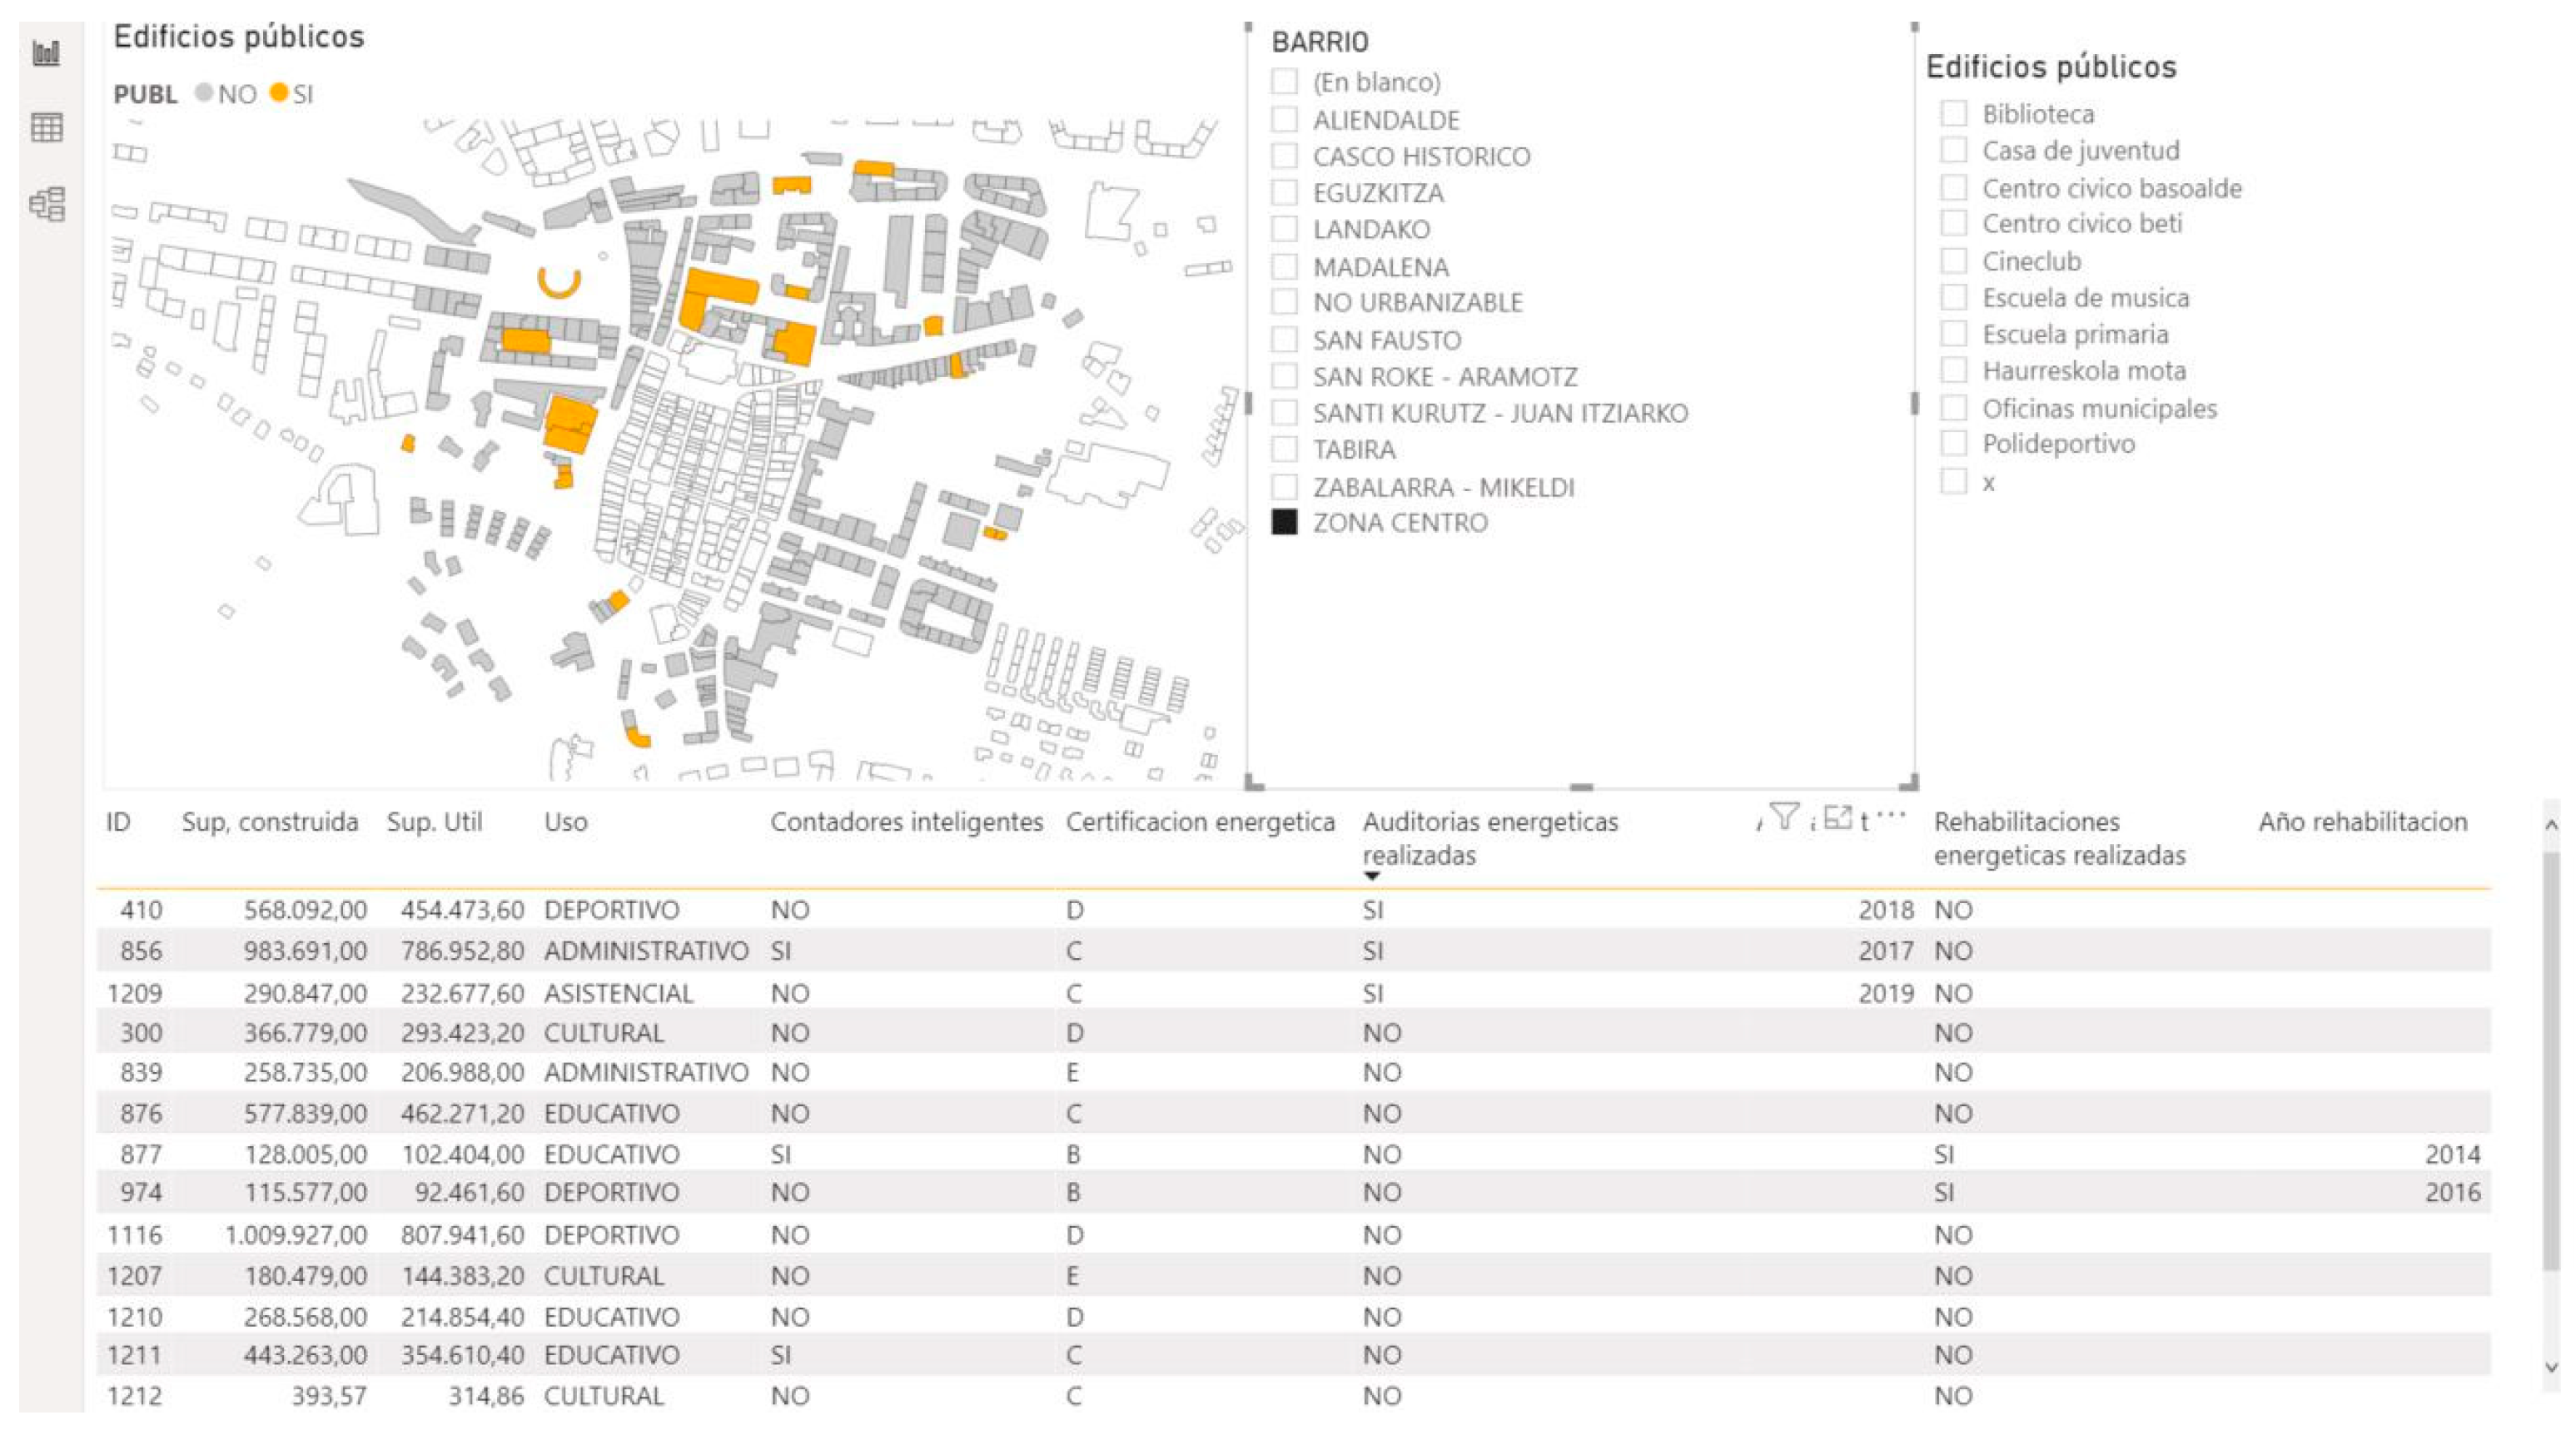2576x1435 pixels.
Task: Open the Report view icon
Action: pos(46,53)
